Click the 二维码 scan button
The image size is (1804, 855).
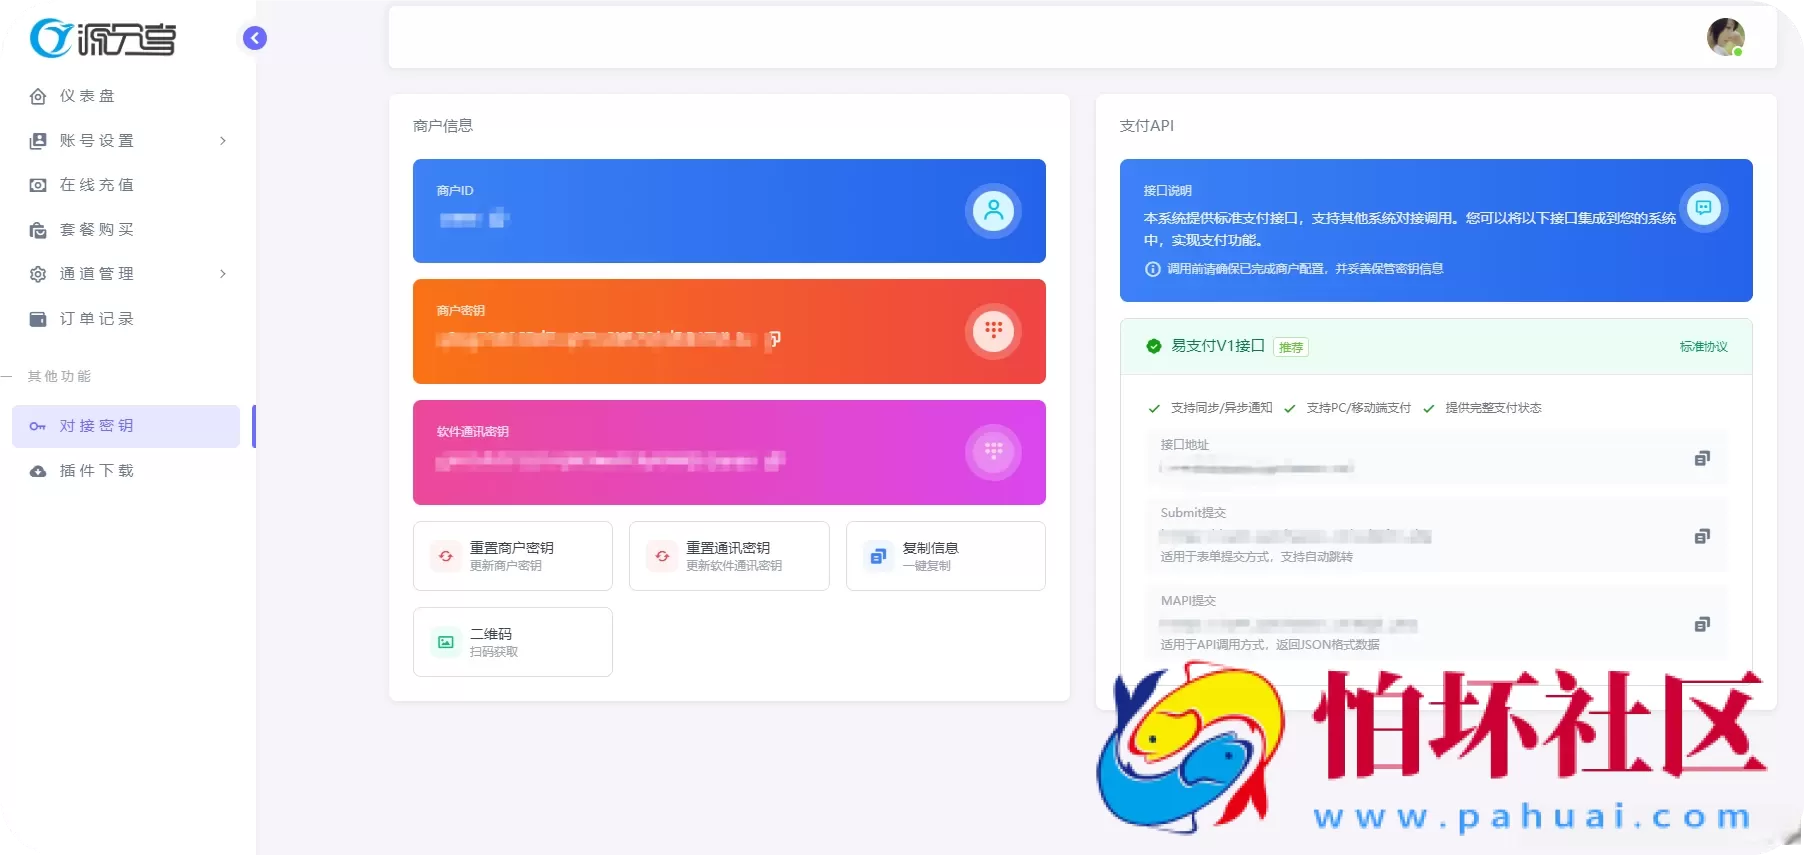(x=513, y=642)
